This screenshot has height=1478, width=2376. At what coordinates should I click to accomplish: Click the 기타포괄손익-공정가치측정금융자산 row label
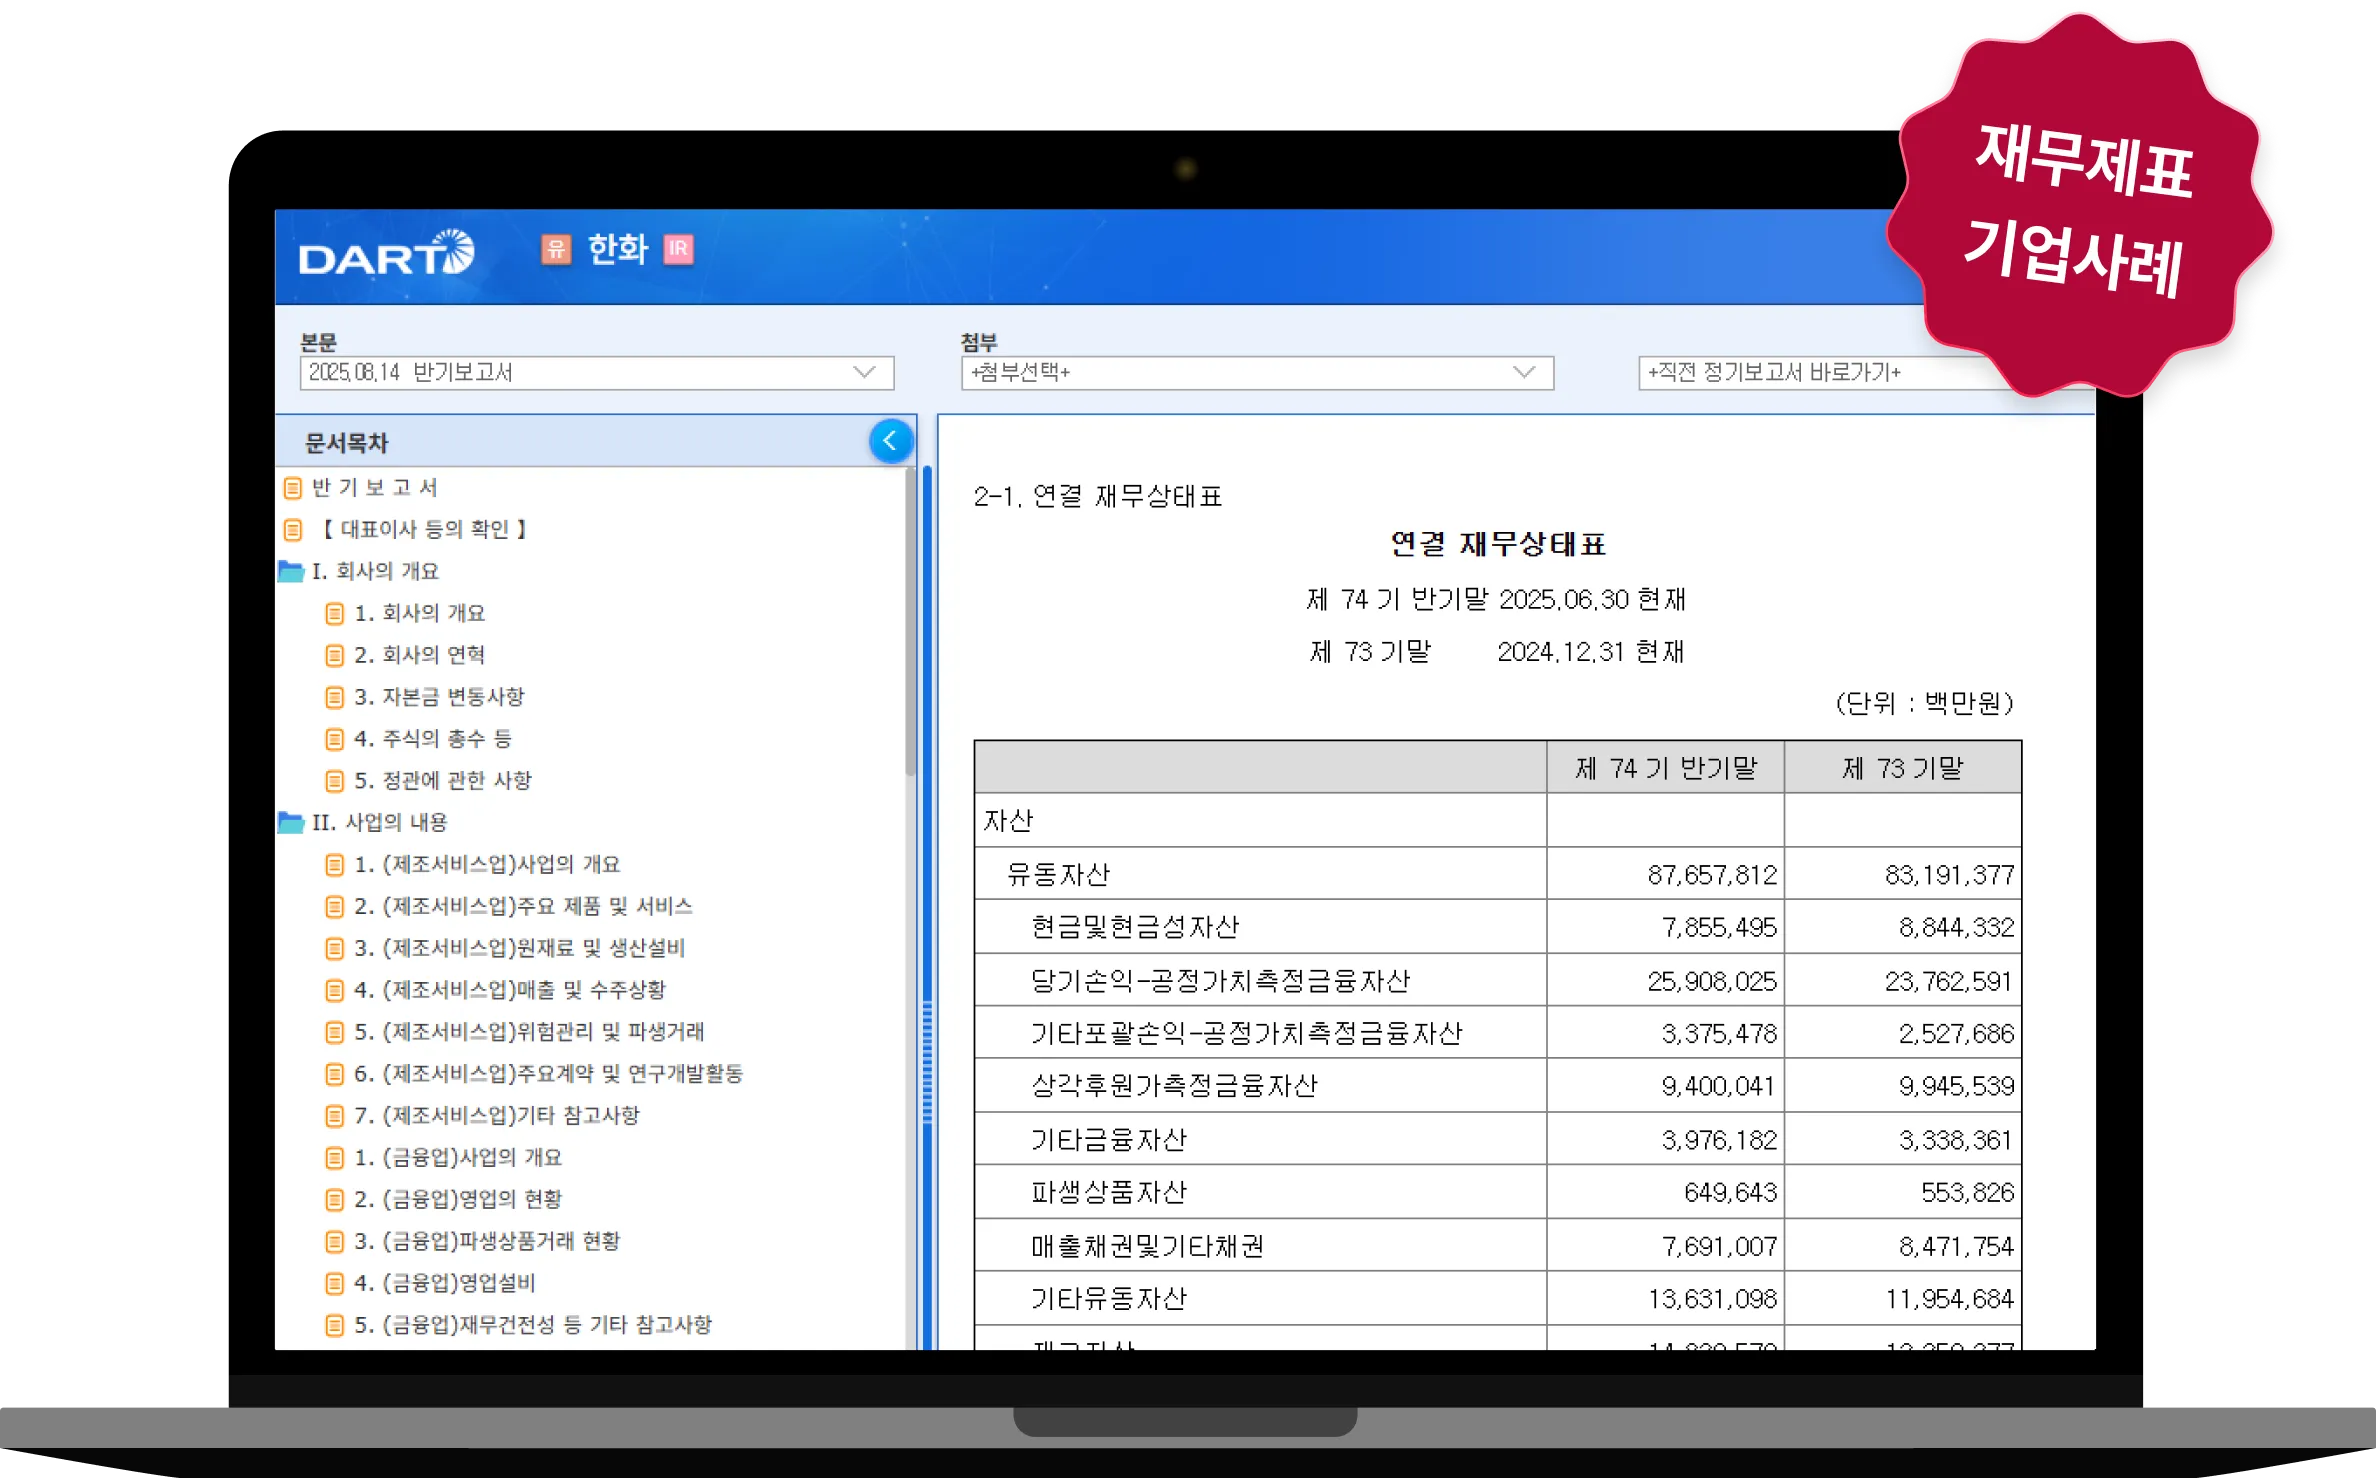[1246, 1034]
